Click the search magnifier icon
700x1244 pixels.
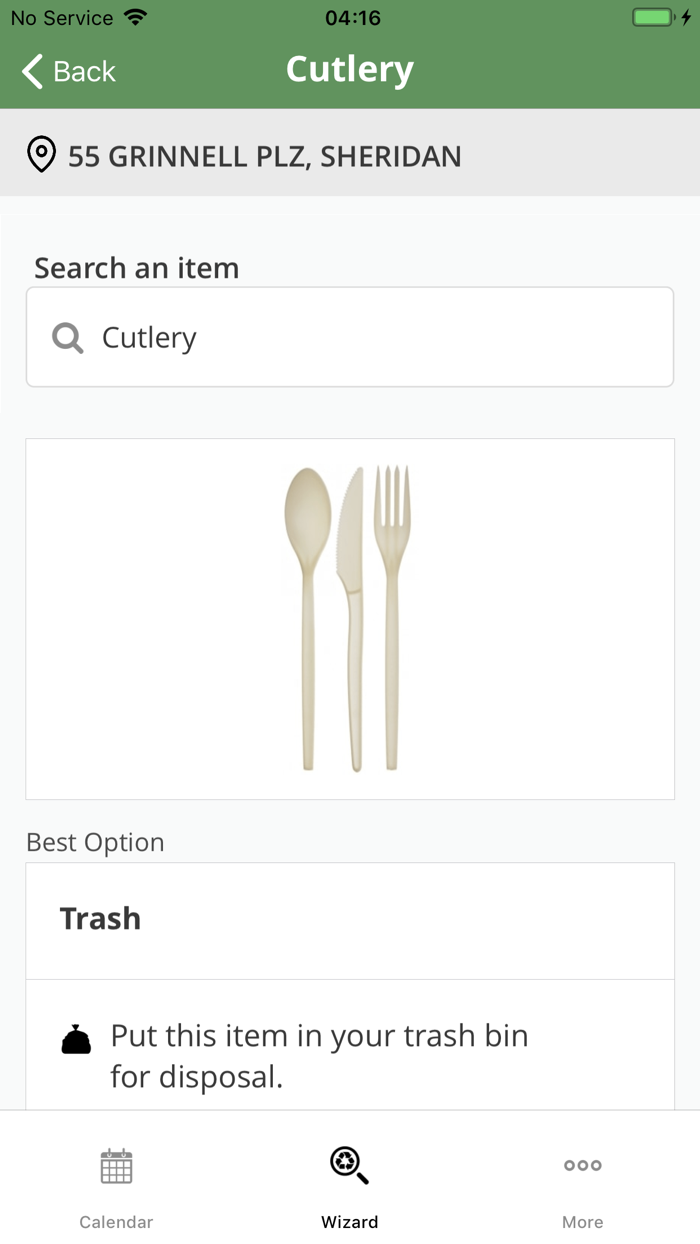click(67, 338)
